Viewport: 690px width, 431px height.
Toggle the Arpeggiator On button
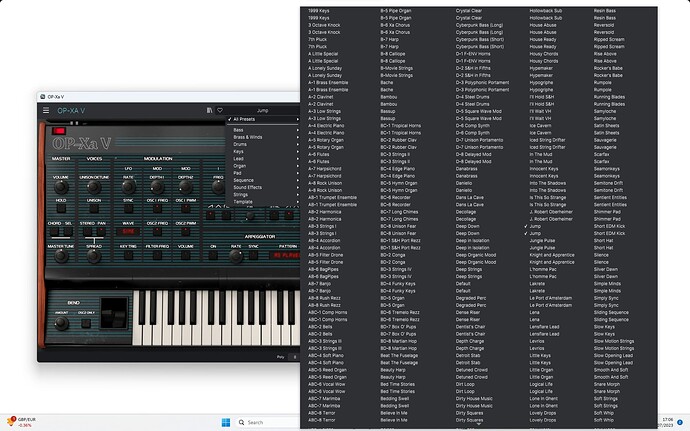coord(213,255)
